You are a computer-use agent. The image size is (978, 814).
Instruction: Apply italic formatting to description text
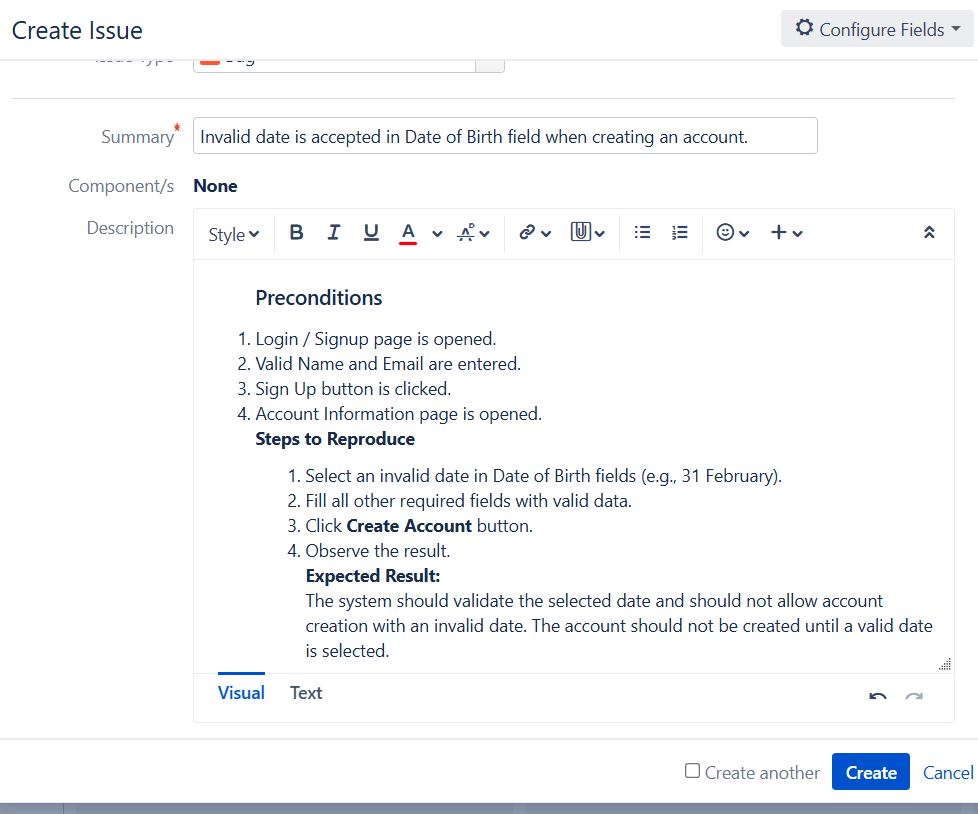point(334,233)
